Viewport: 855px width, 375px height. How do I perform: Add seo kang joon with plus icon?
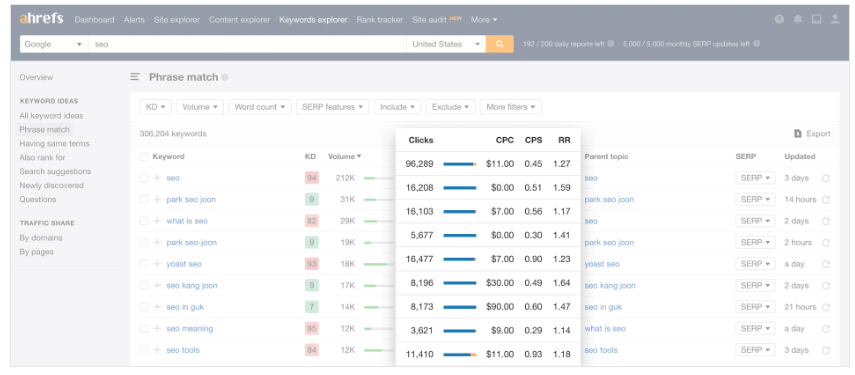(x=157, y=285)
